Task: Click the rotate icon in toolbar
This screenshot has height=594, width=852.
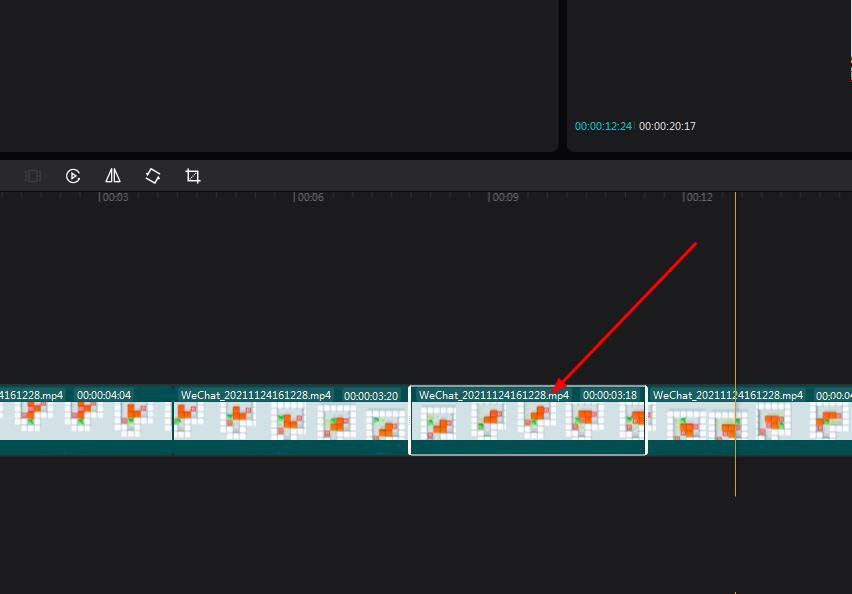Action: [153, 176]
